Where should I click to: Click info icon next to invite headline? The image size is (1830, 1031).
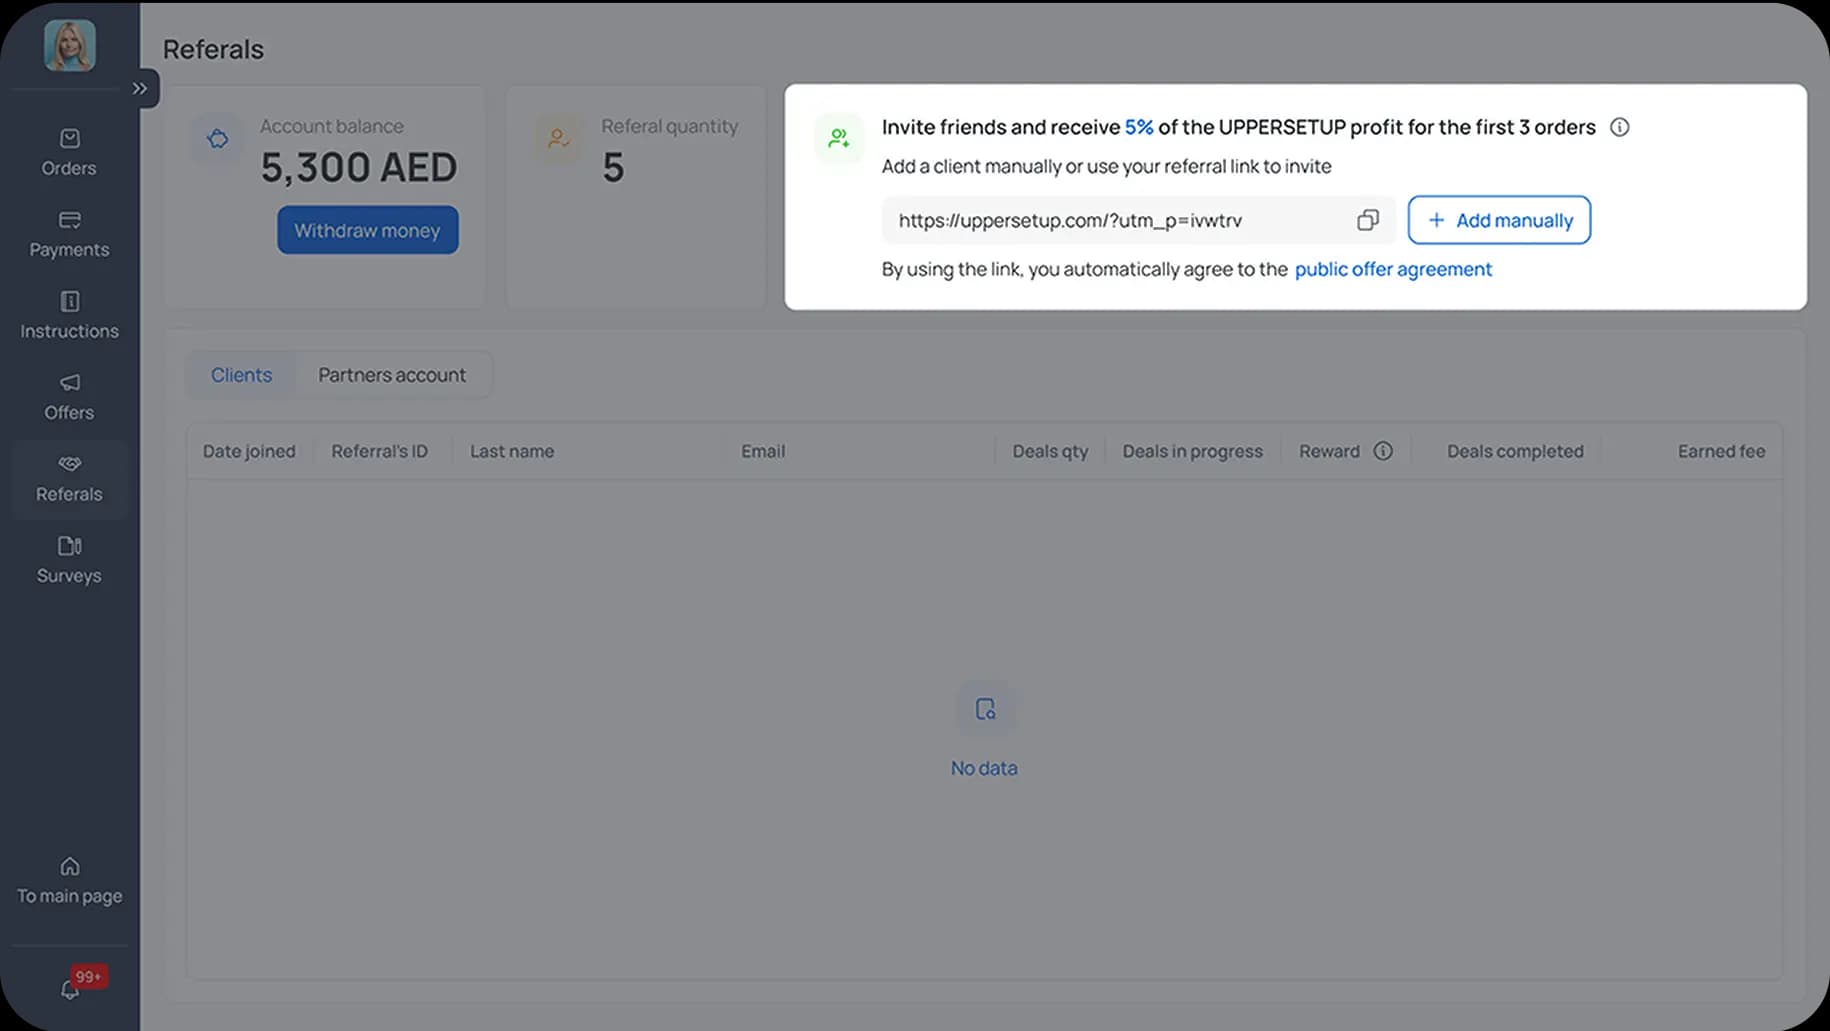(x=1619, y=127)
